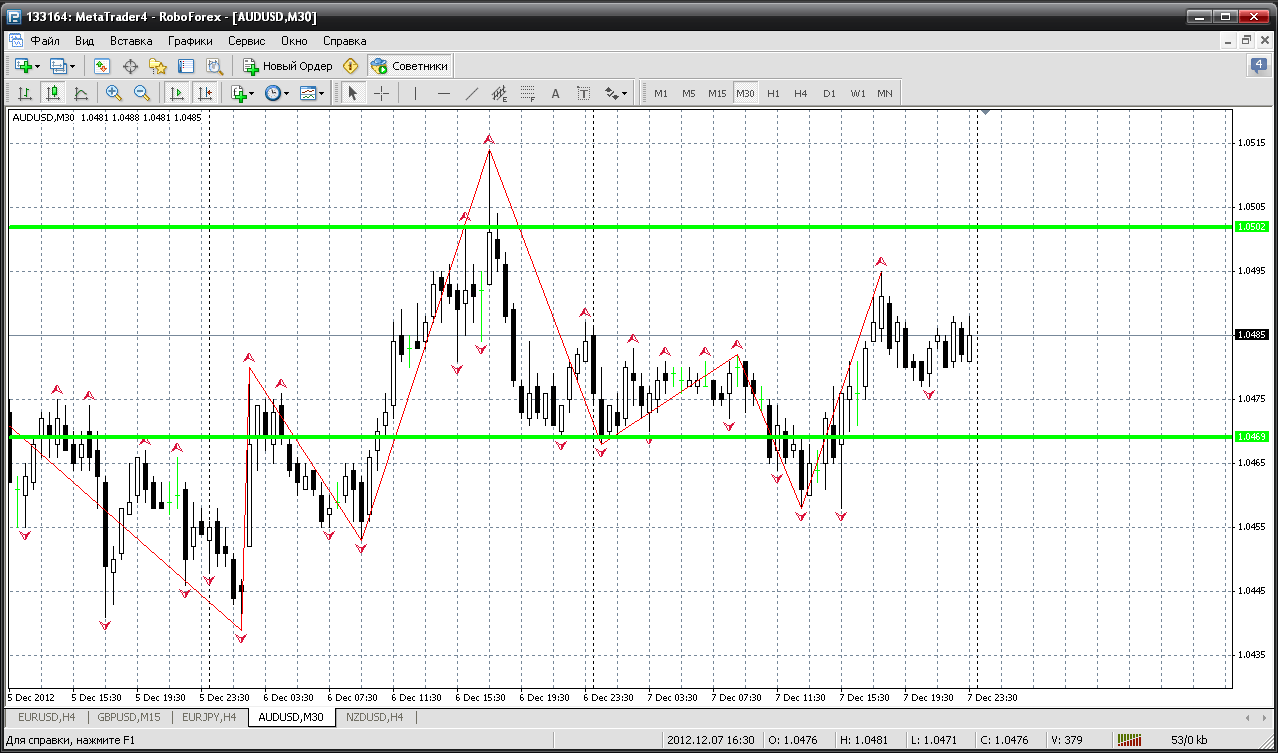Image resolution: width=1278 pixels, height=753 pixels.
Task: Expand the New Chart dropdown arrow
Action: (x=38, y=66)
